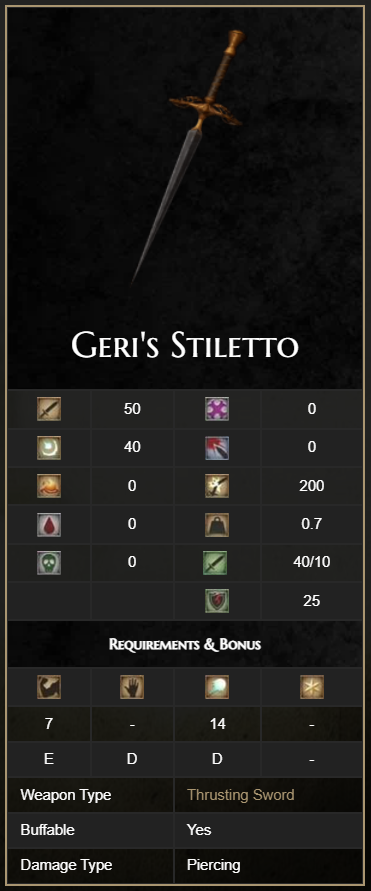Open the Thrusting Sword link
This screenshot has width=371, height=891.
(x=241, y=794)
